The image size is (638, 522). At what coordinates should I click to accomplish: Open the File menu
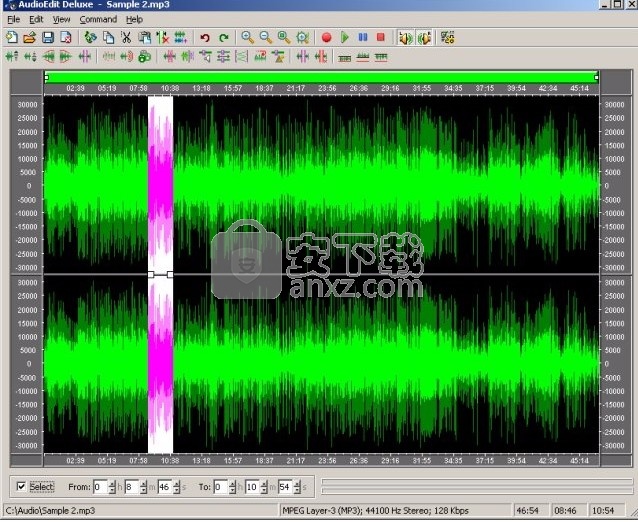[13, 19]
